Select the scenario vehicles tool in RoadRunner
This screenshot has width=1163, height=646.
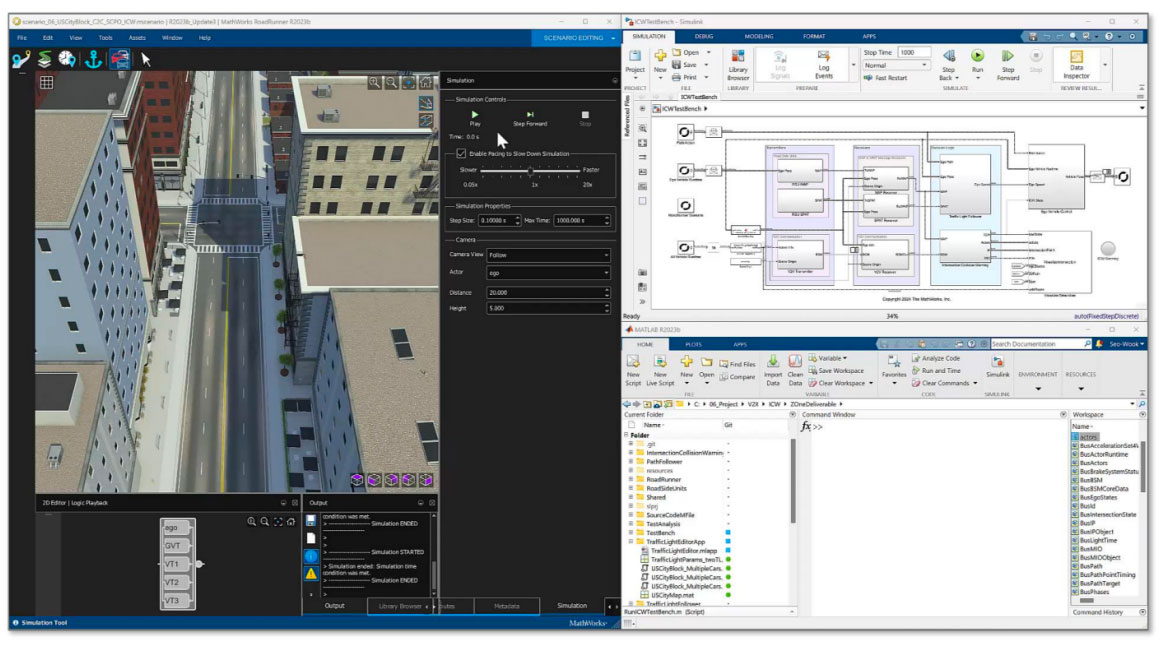click(119, 59)
